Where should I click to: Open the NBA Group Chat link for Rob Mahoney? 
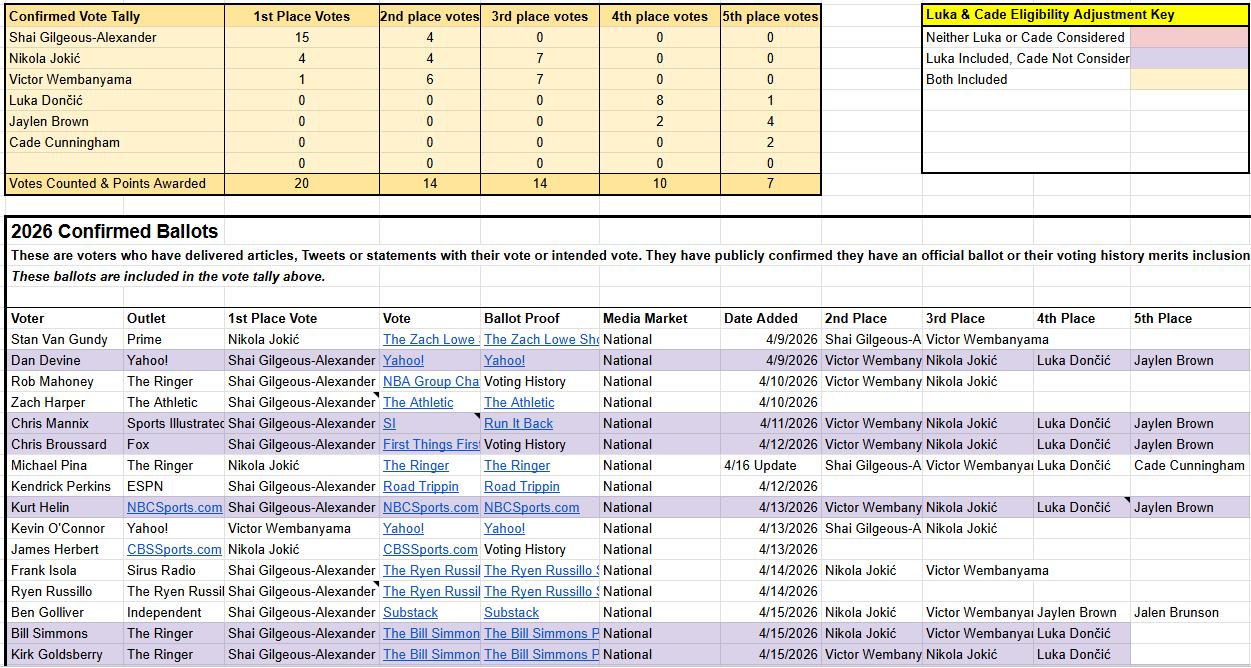pyautogui.click(x=431, y=381)
